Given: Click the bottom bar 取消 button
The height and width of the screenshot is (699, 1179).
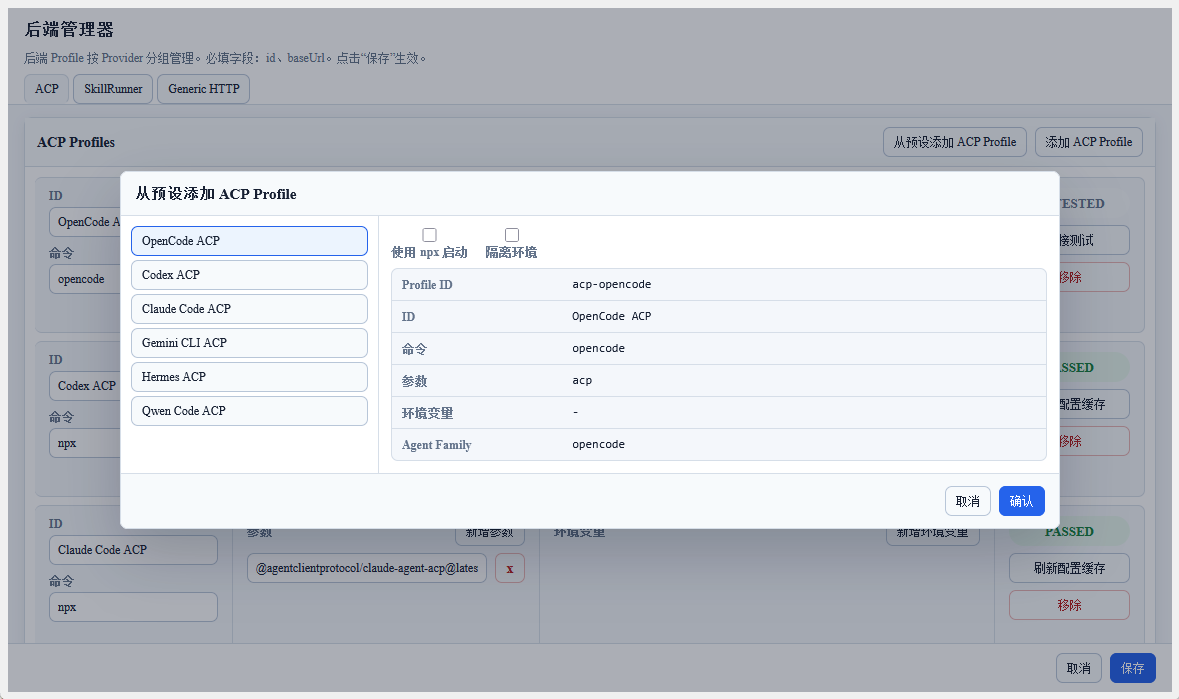Looking at the screenshot, I should tap(1078, 668).
